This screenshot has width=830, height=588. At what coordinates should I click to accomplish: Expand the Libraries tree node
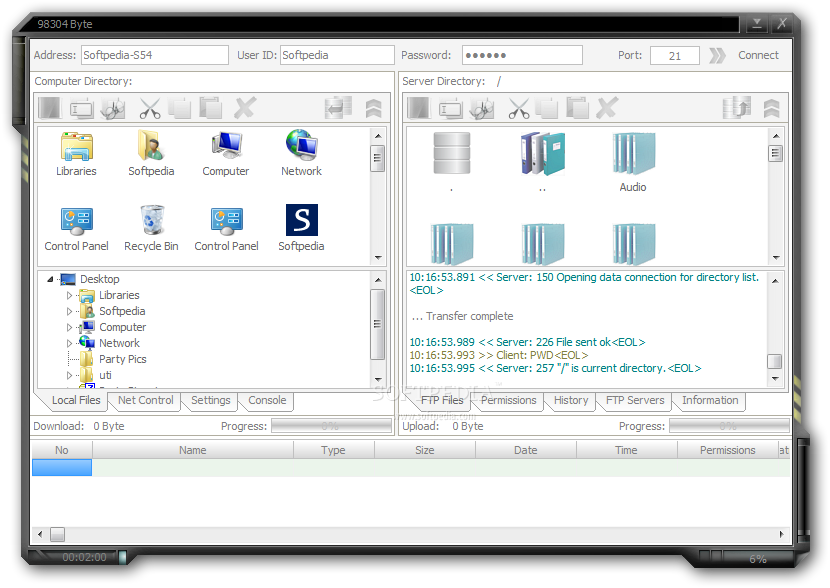(x=69, y=295)
